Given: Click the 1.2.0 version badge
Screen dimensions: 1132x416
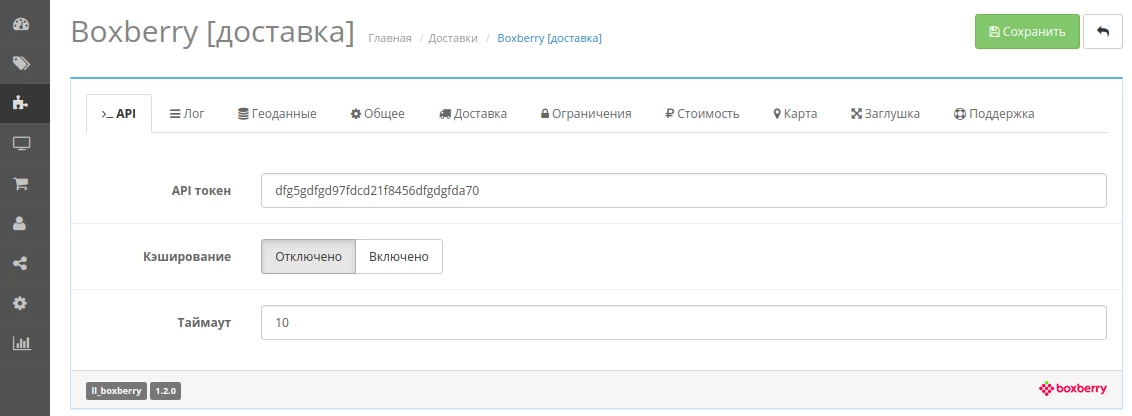Looking at the screenshot, I should pos(165,391).
